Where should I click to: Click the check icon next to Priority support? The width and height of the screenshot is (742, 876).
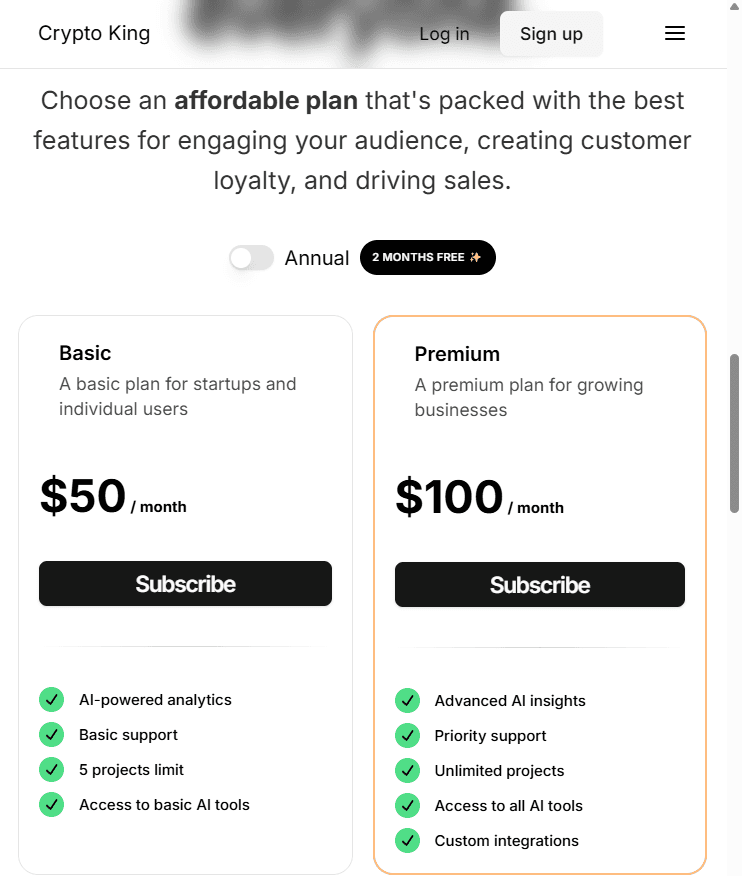coord(407,736)
